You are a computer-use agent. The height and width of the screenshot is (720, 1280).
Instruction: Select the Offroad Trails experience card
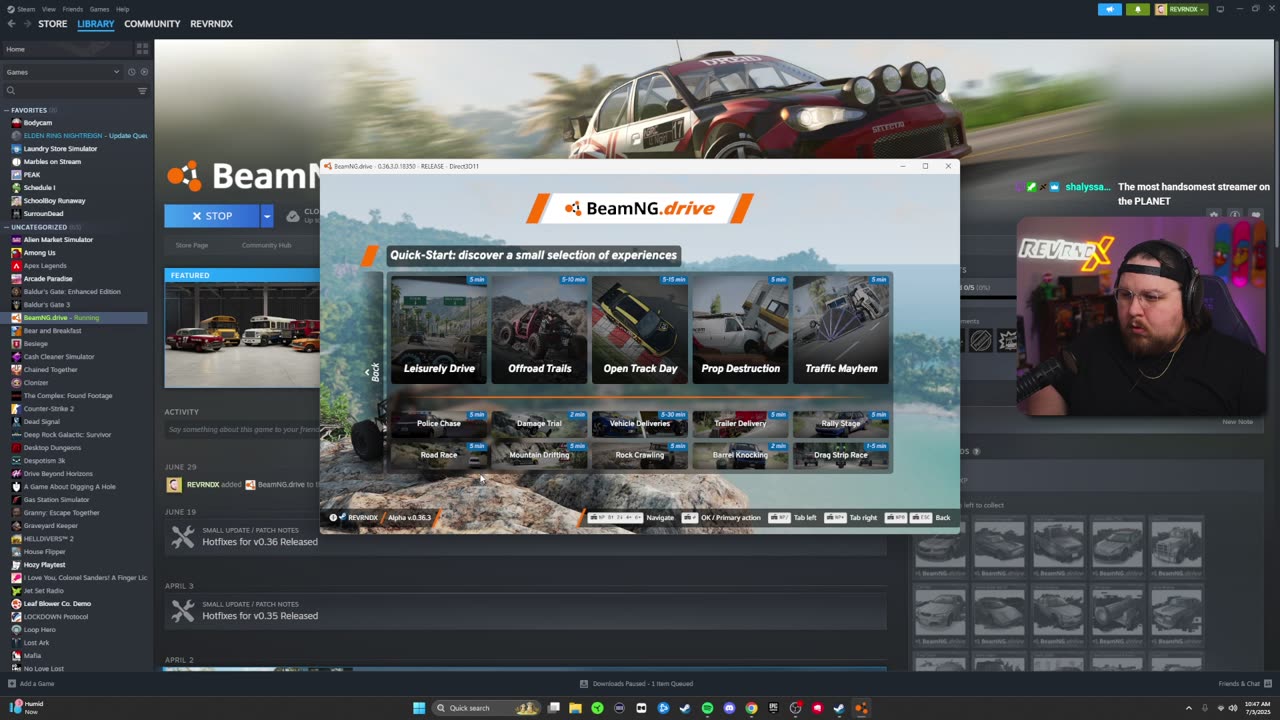539,329
